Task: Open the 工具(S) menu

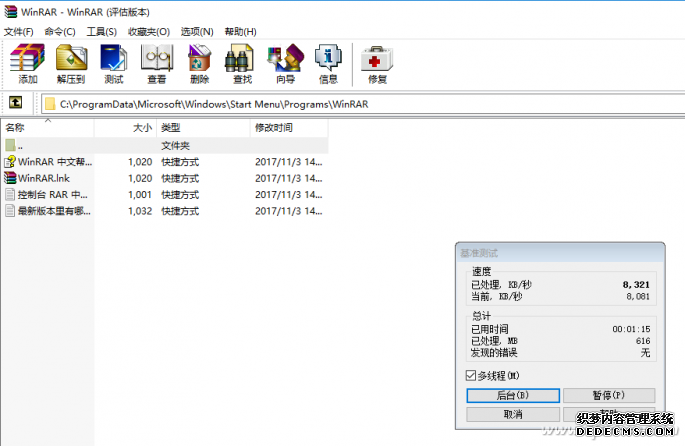Action: tap(101, 31)
